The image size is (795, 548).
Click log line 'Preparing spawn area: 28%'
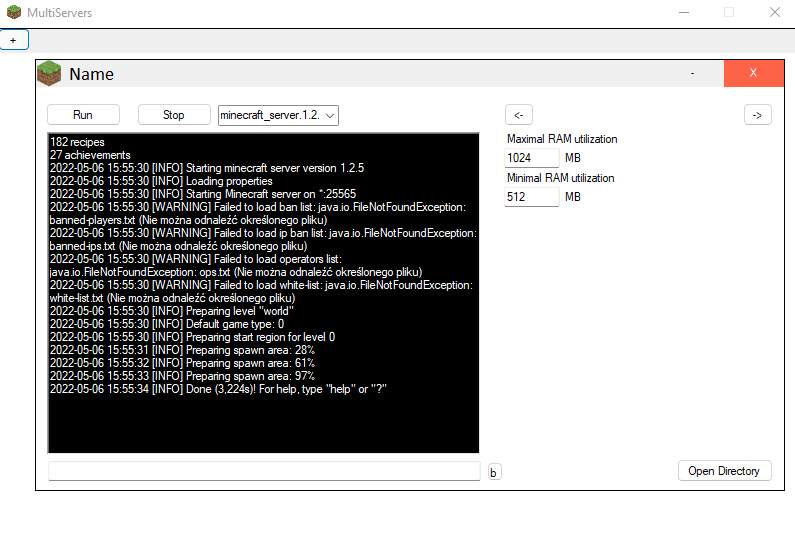pos(182,350)
